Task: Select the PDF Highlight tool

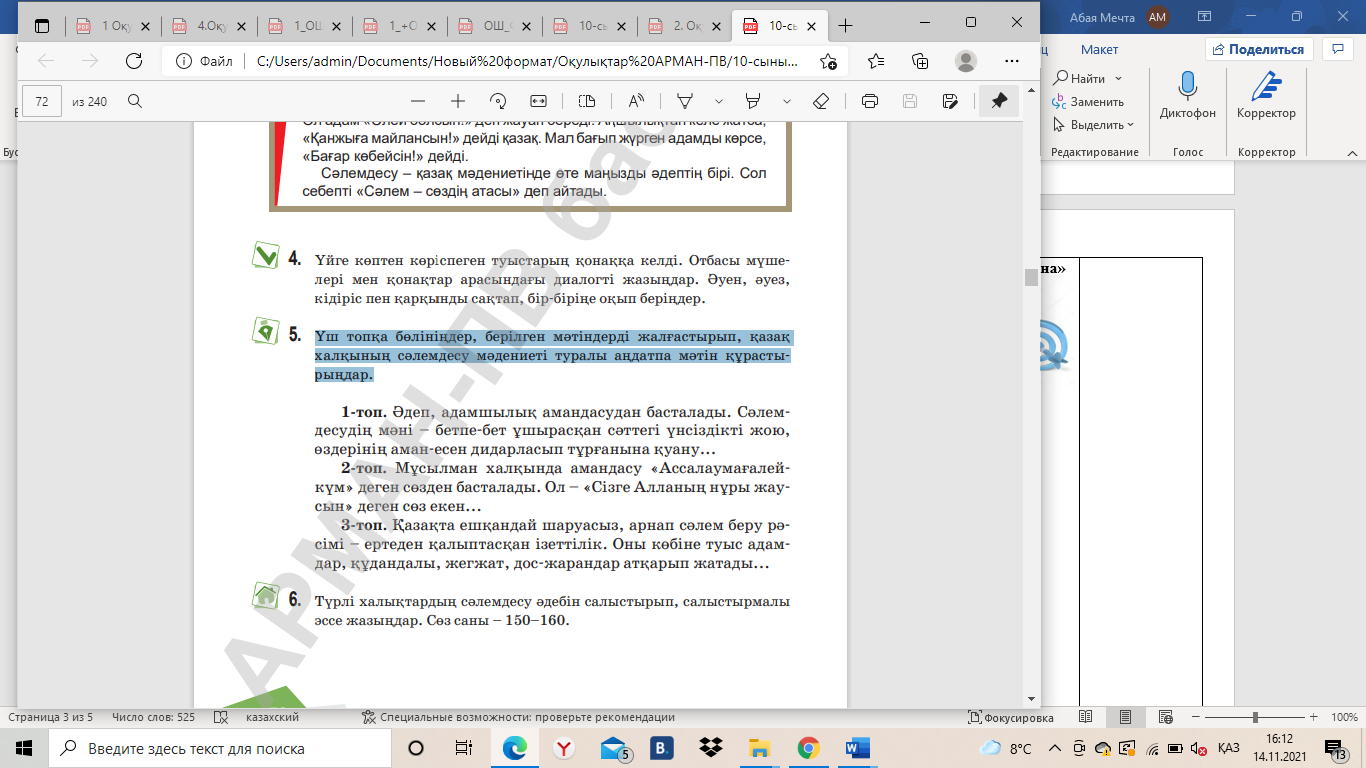Action: pos(754,101)
